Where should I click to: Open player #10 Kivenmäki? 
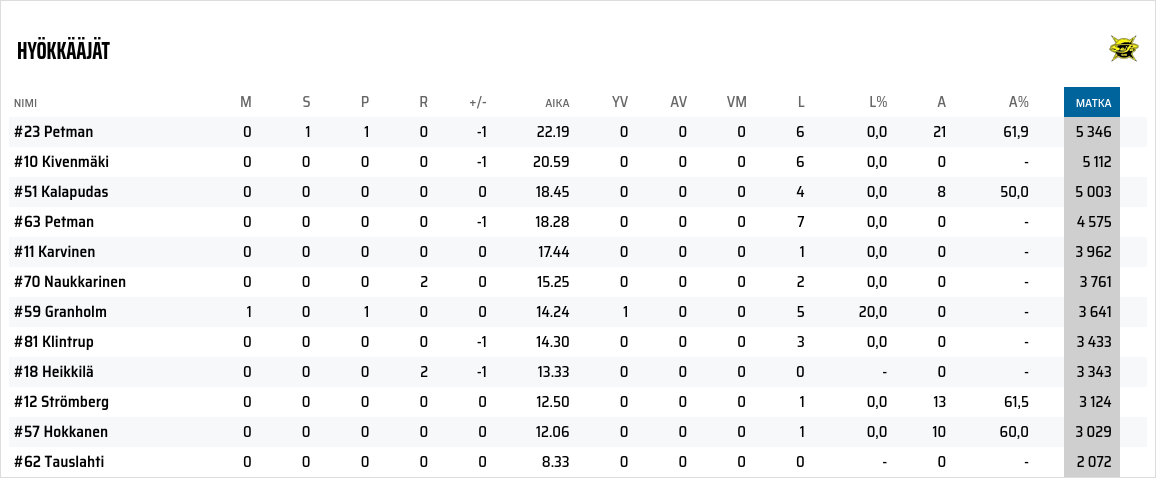[x=61, y=162]
